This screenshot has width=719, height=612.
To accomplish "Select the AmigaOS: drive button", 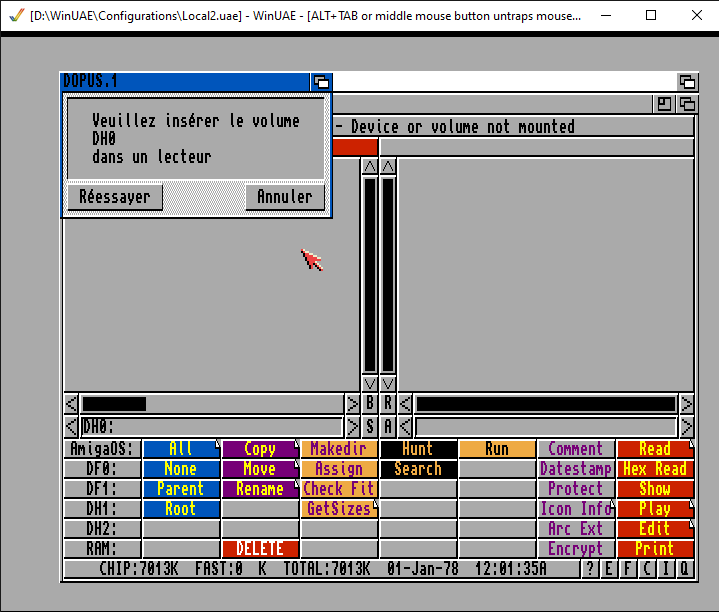I will click(102, 449).
